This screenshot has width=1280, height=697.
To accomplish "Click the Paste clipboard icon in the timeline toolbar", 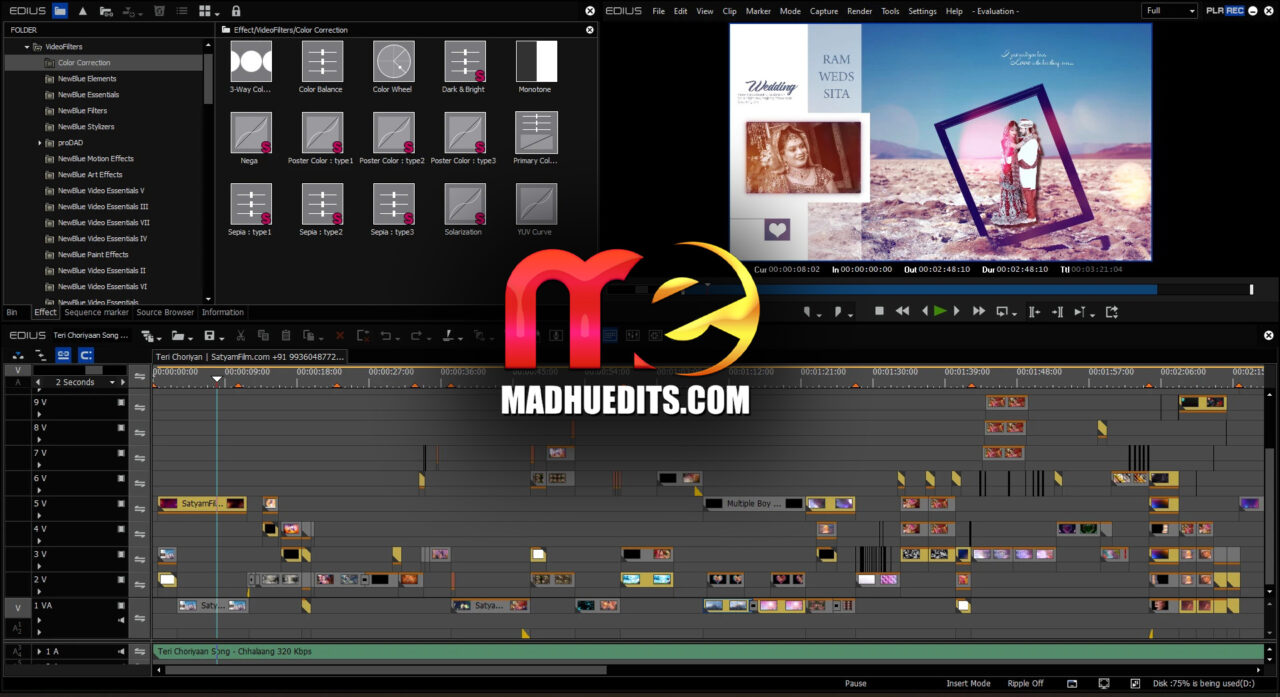I will [x=286, y=335].
